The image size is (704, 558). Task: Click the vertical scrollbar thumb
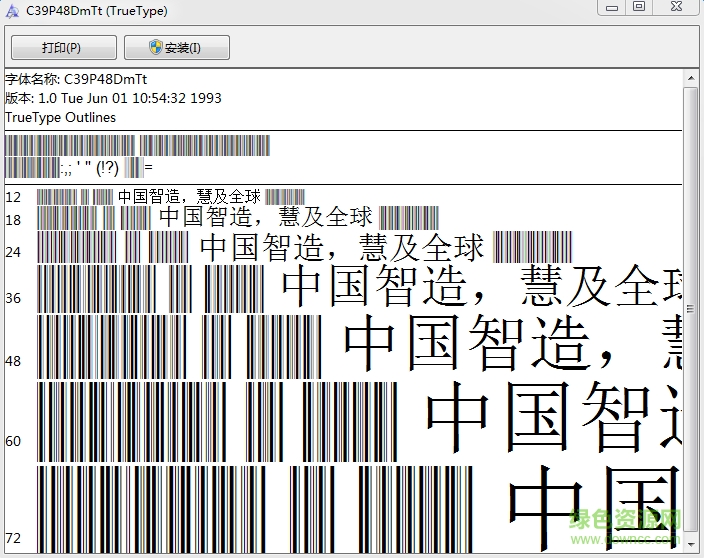click(x=691, y=309)
